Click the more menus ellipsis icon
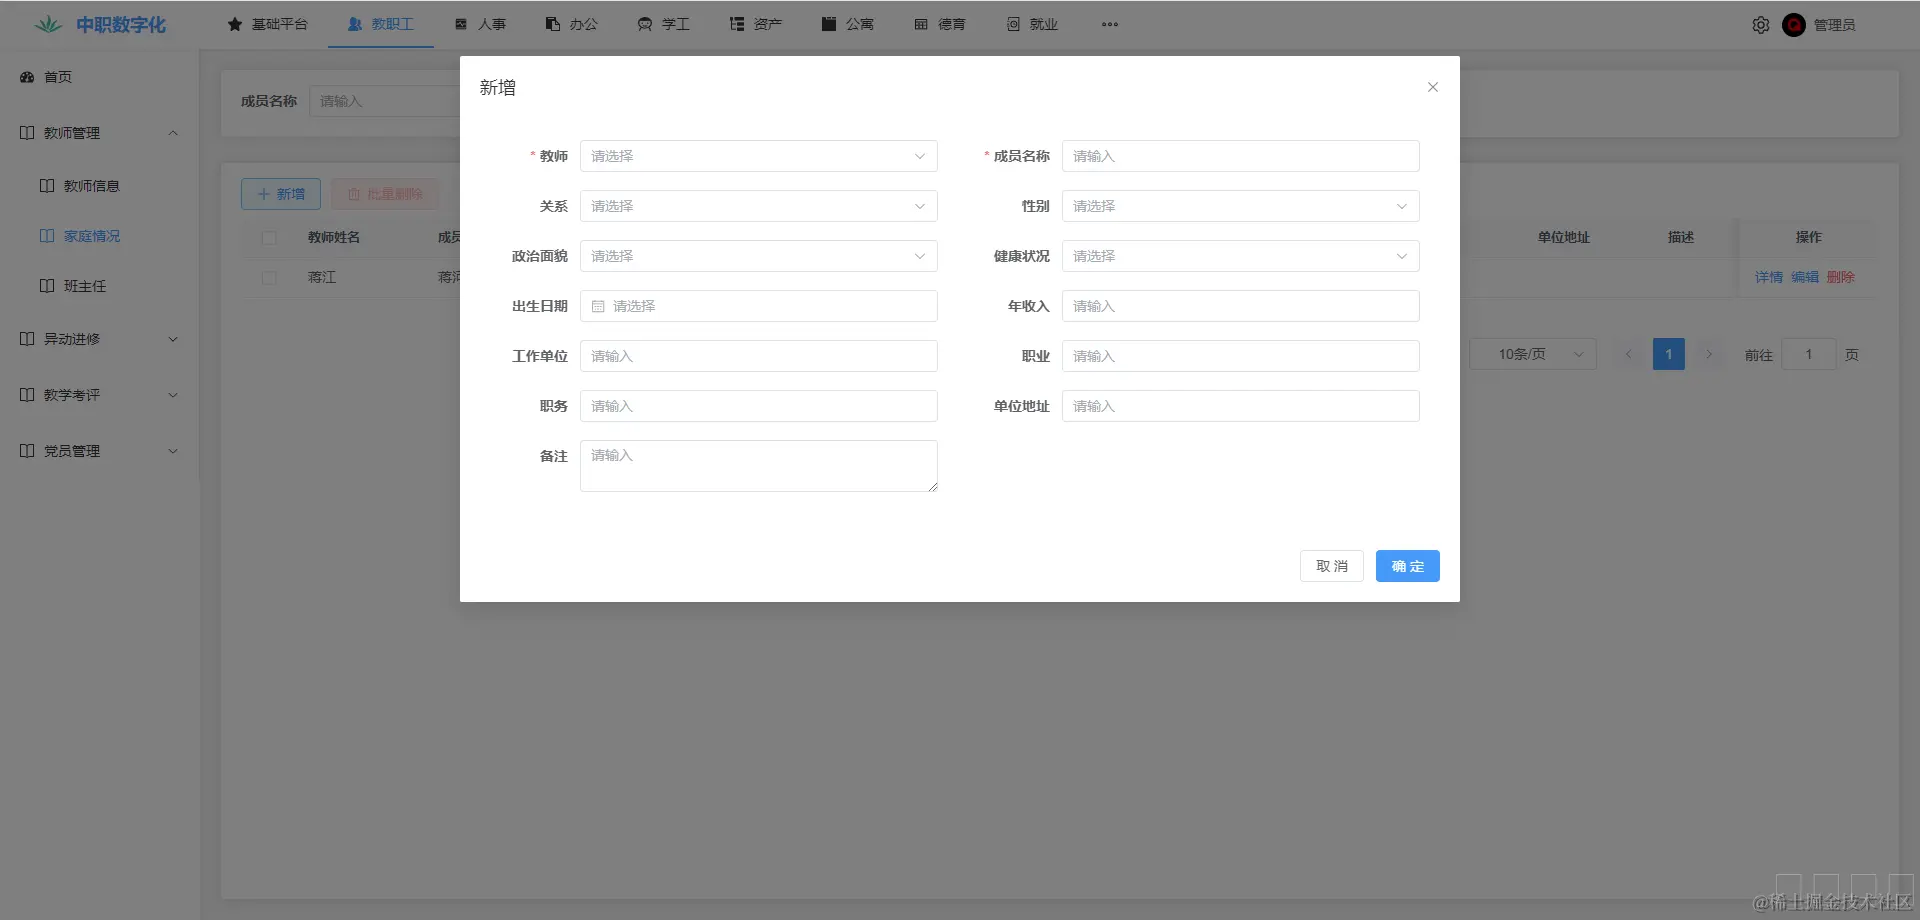The width and height of the screenshot is (1920, 920). pos(1110,24)
